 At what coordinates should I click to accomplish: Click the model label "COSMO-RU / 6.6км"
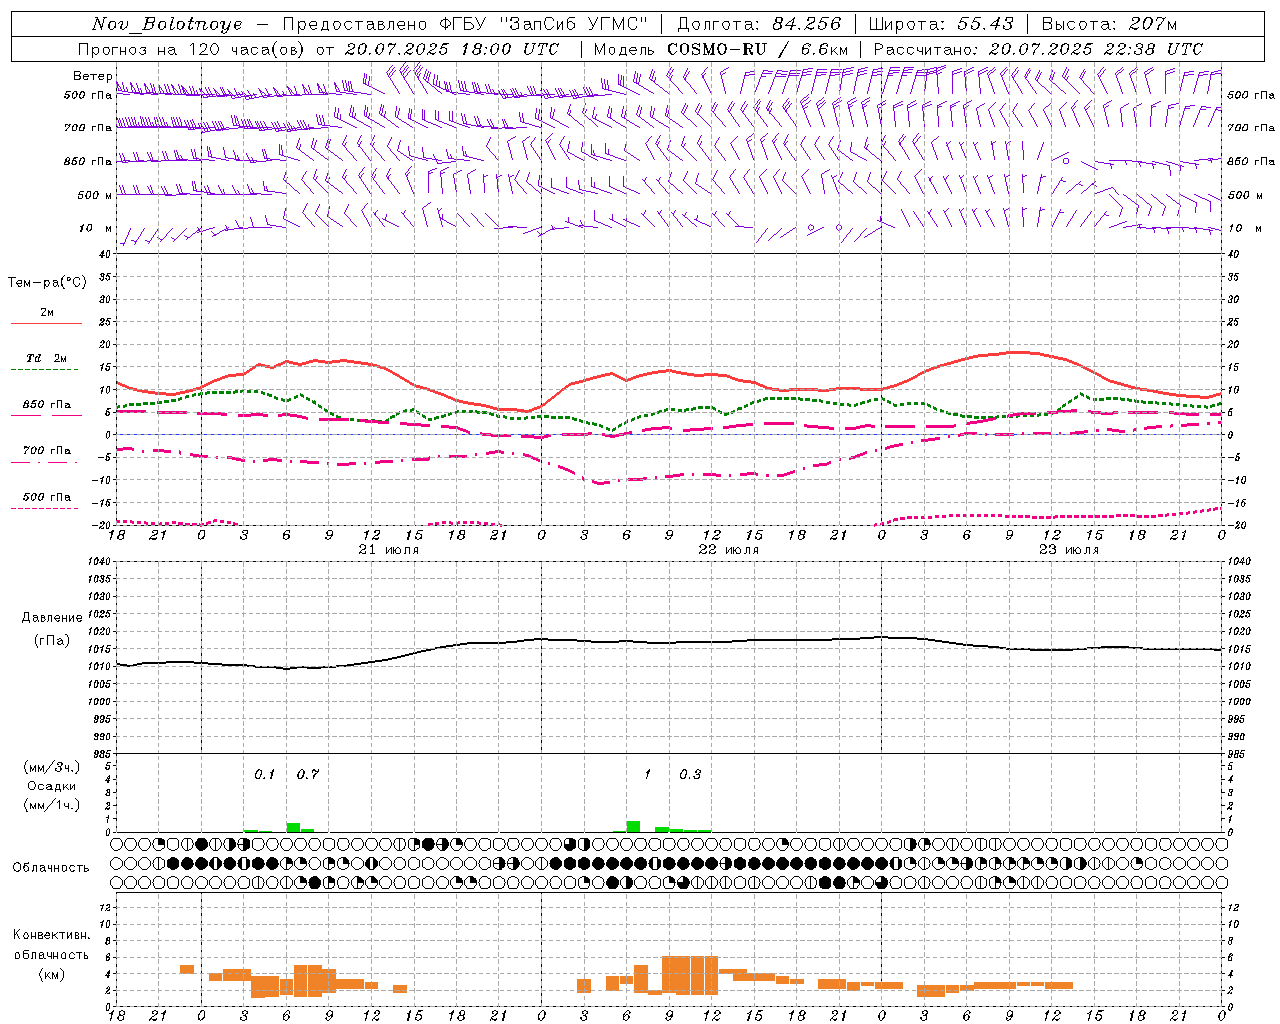point(758,49)
